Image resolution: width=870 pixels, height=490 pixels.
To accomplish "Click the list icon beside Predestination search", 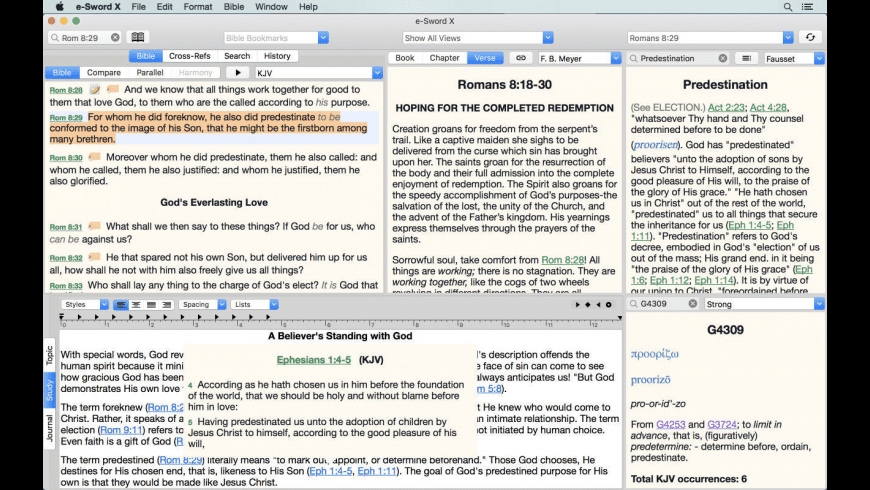I will pos(745,58).
